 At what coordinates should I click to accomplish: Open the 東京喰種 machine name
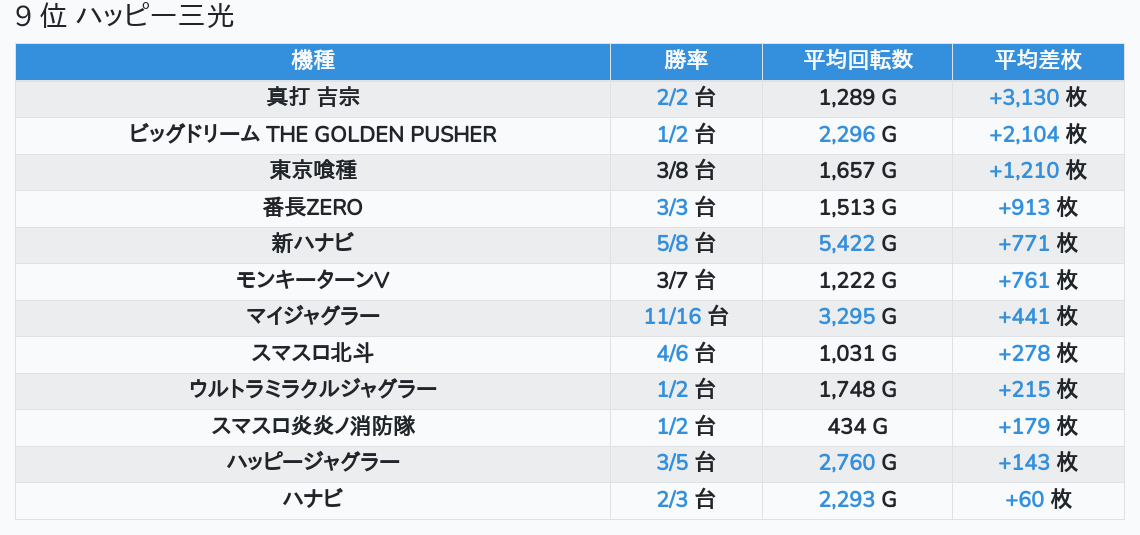click(313, 171)
